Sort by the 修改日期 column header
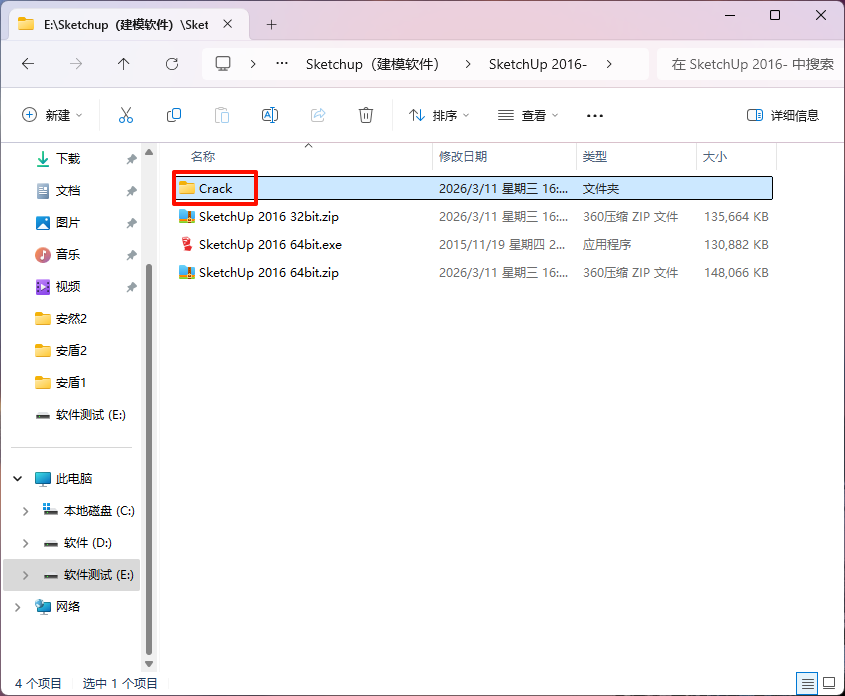Viewport: 845px width, 696px height. pyautogui.click(x=462, y=157)
